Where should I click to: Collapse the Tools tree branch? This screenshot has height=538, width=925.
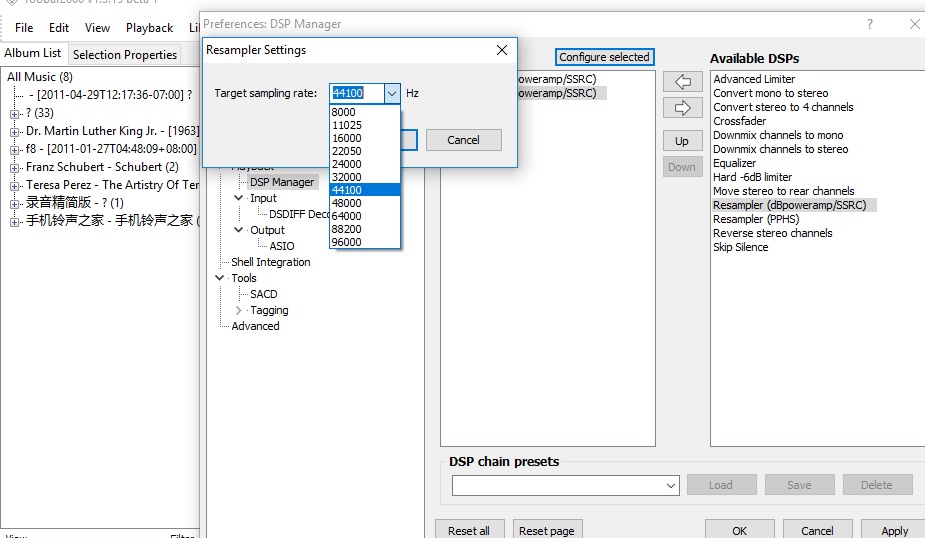pyautogui.click(x=220, y=278)
